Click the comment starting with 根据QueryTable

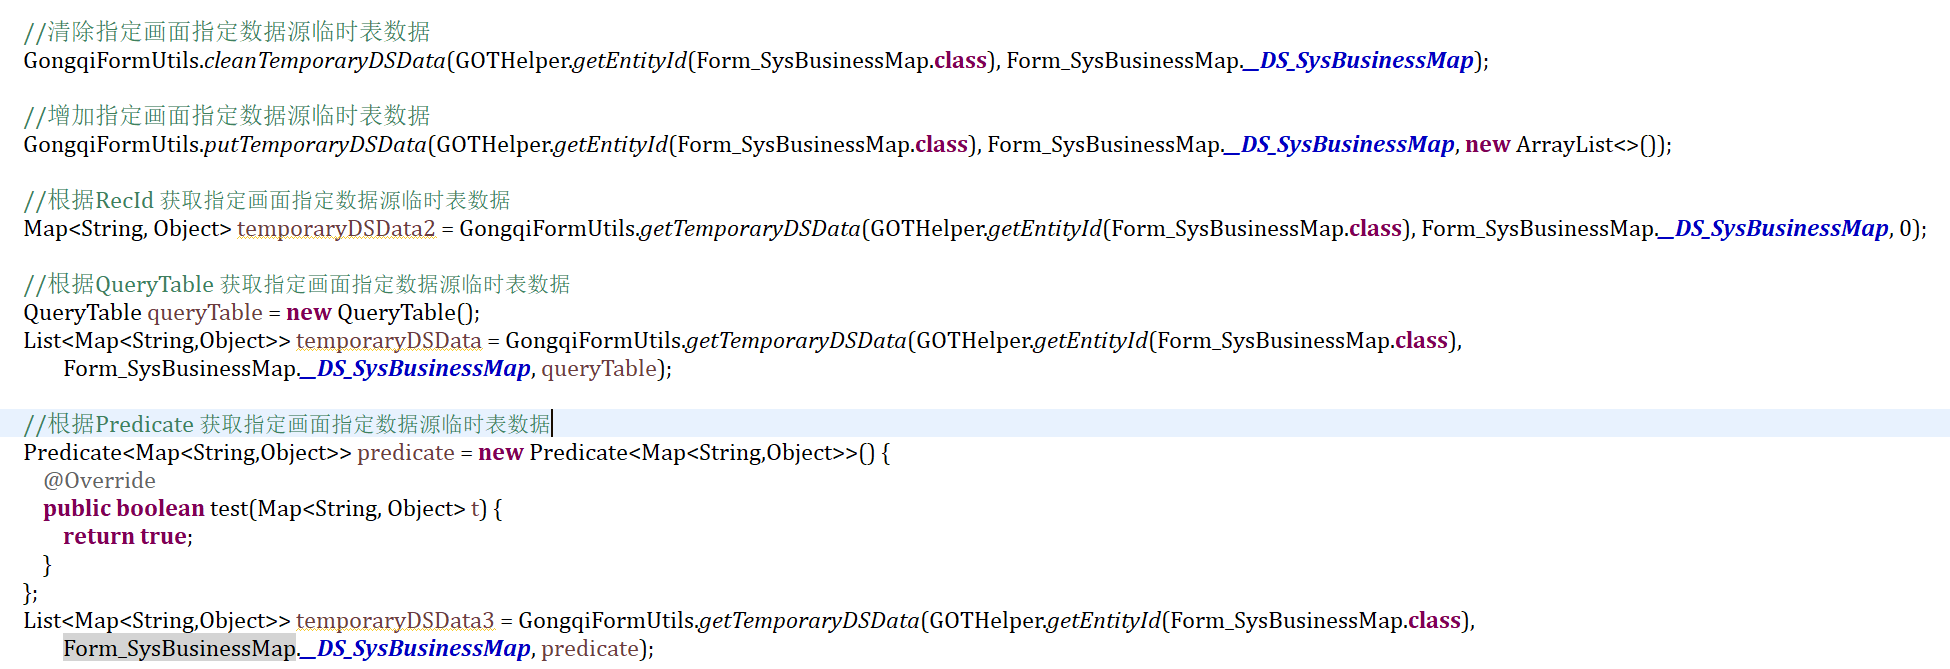pos(297,285)
